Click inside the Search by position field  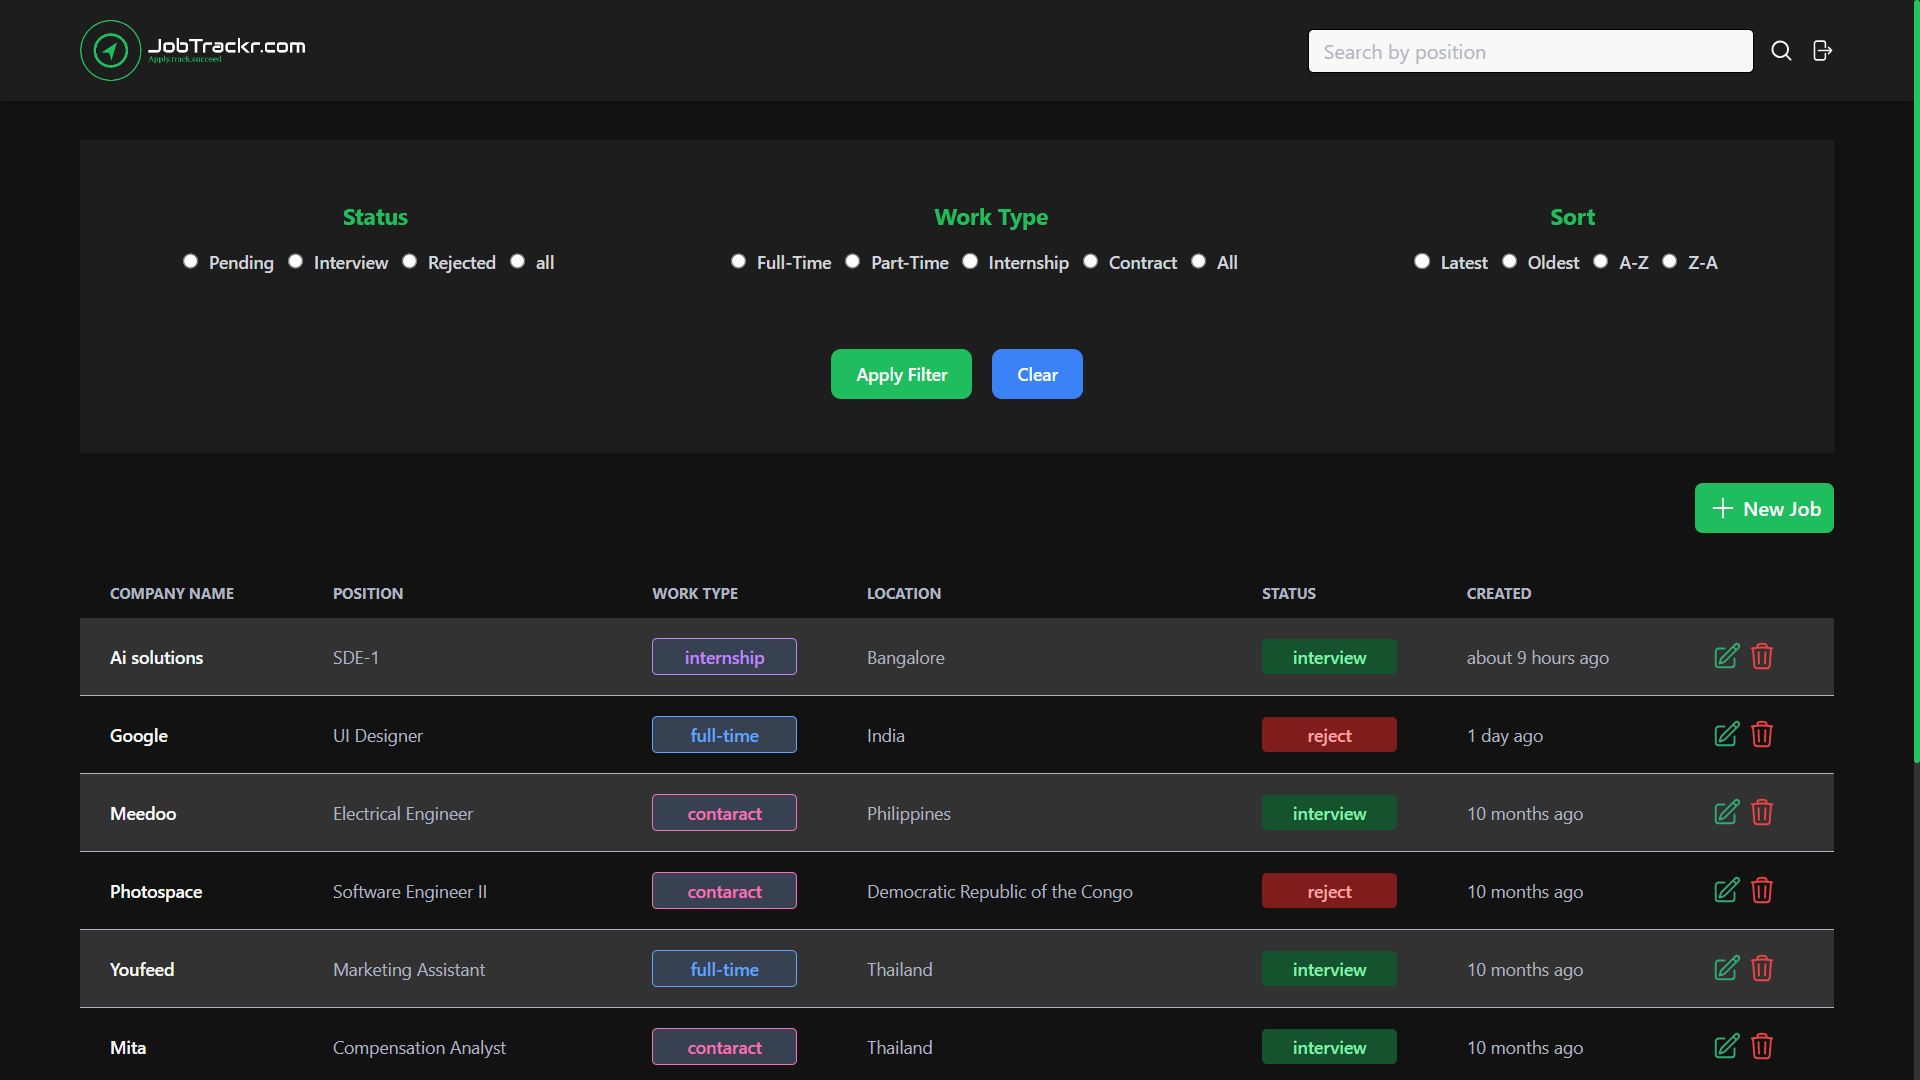coord(1530,51)
